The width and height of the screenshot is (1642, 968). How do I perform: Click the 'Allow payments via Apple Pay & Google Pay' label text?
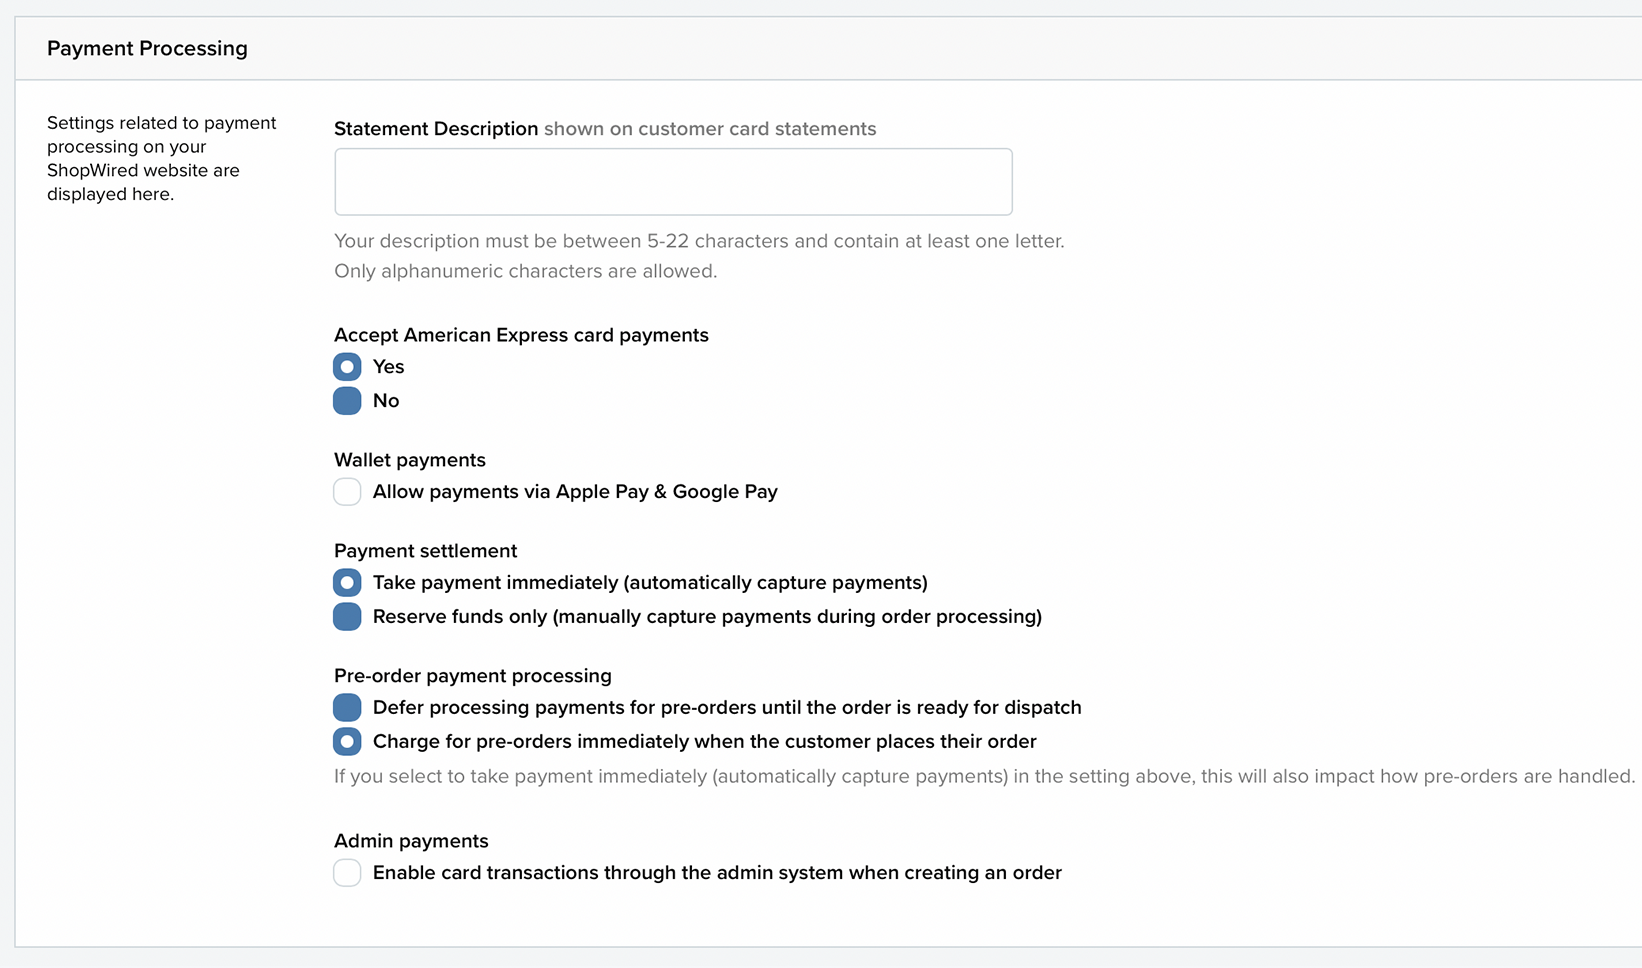pyautogui.click(x=575, y=492)
